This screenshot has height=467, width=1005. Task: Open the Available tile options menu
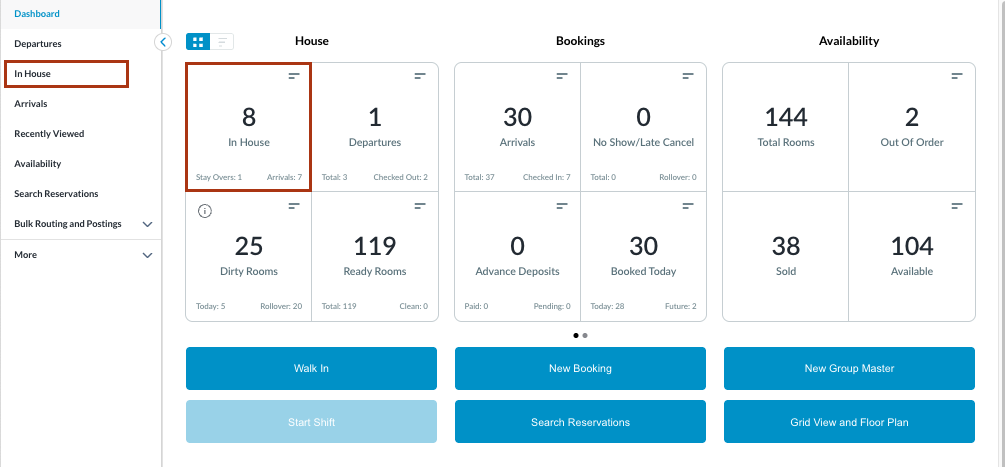point(957,206)
